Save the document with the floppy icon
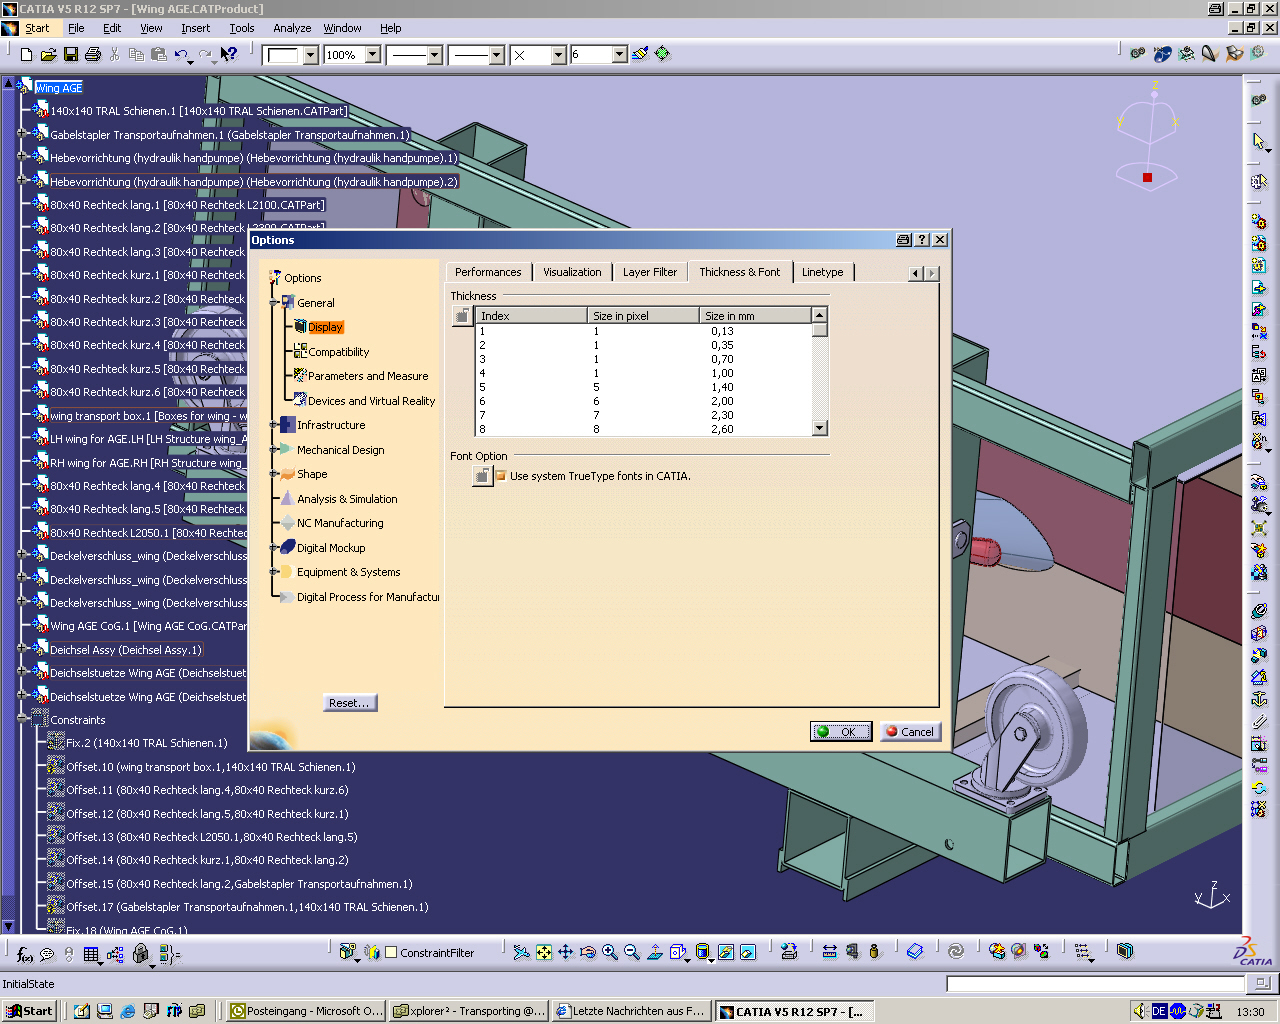The width and height of the screenshot is (1280, 1024). pos(71,54)
